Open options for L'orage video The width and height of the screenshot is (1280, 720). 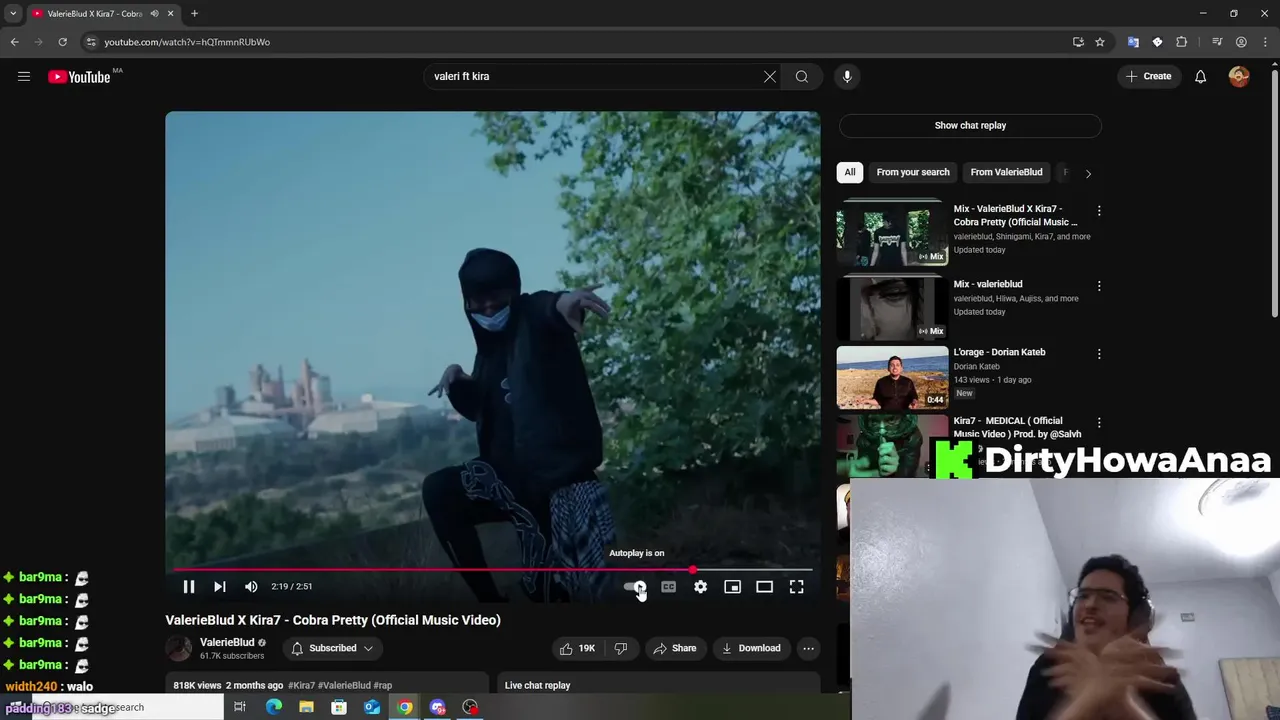click(1099, 354)
